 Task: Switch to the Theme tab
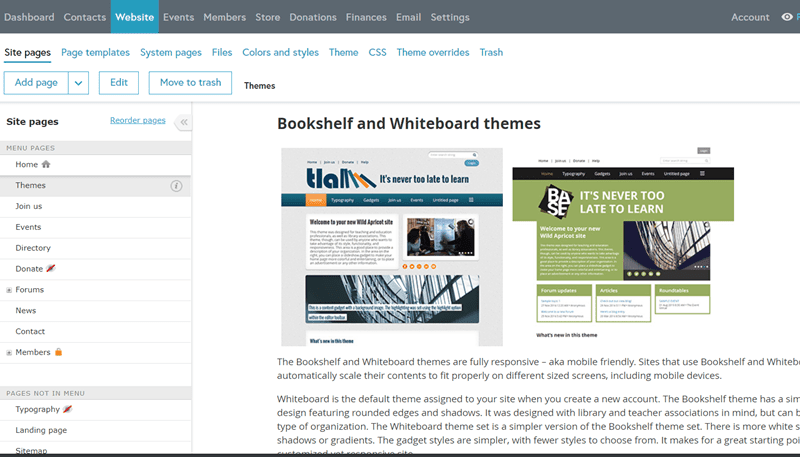[343, 53]
